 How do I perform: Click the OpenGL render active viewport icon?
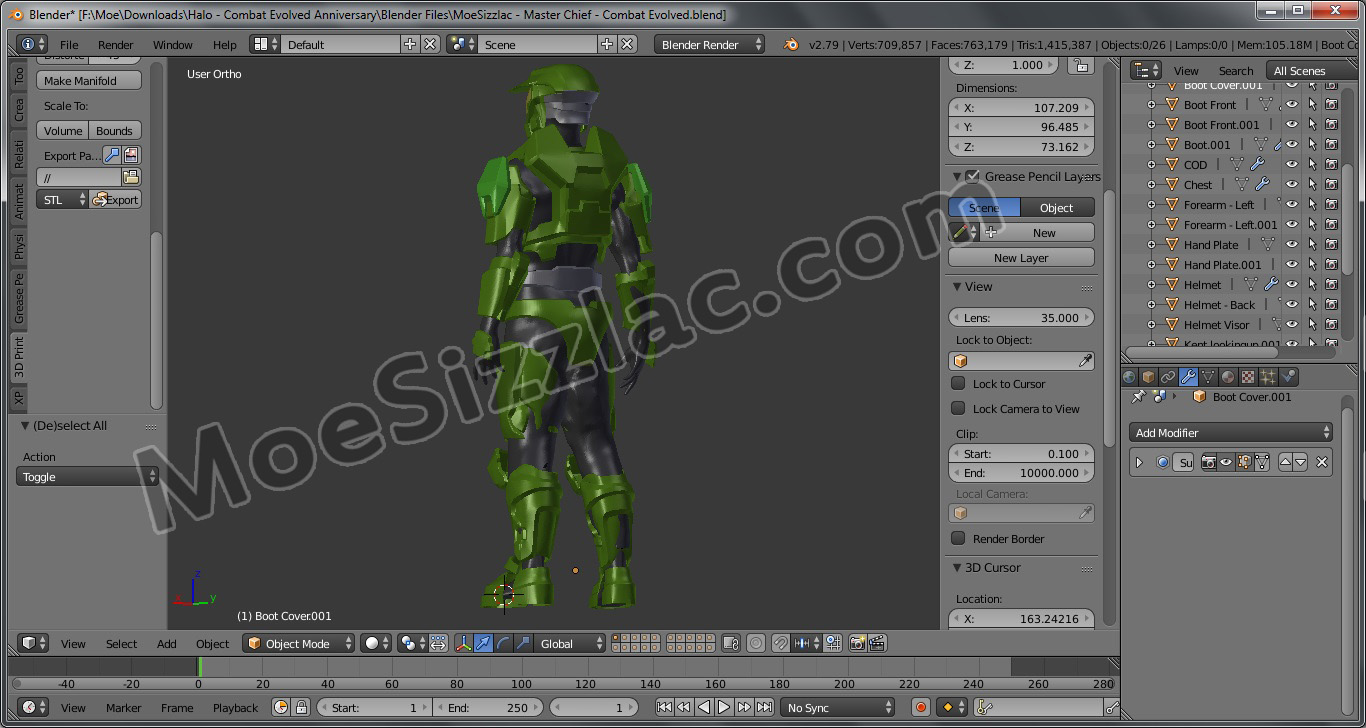tap(857, 643)
